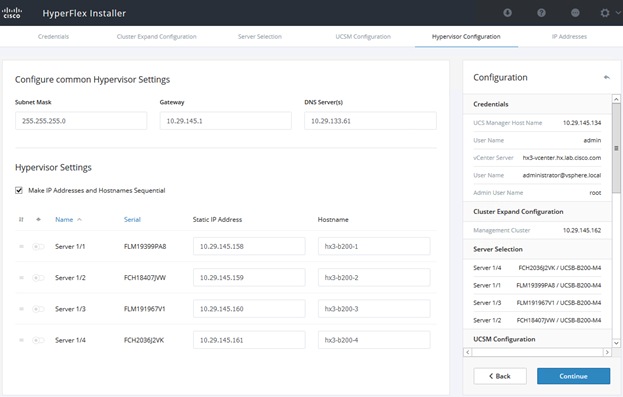Edit static IP 10.29.145.159 field

pos(249,277)
